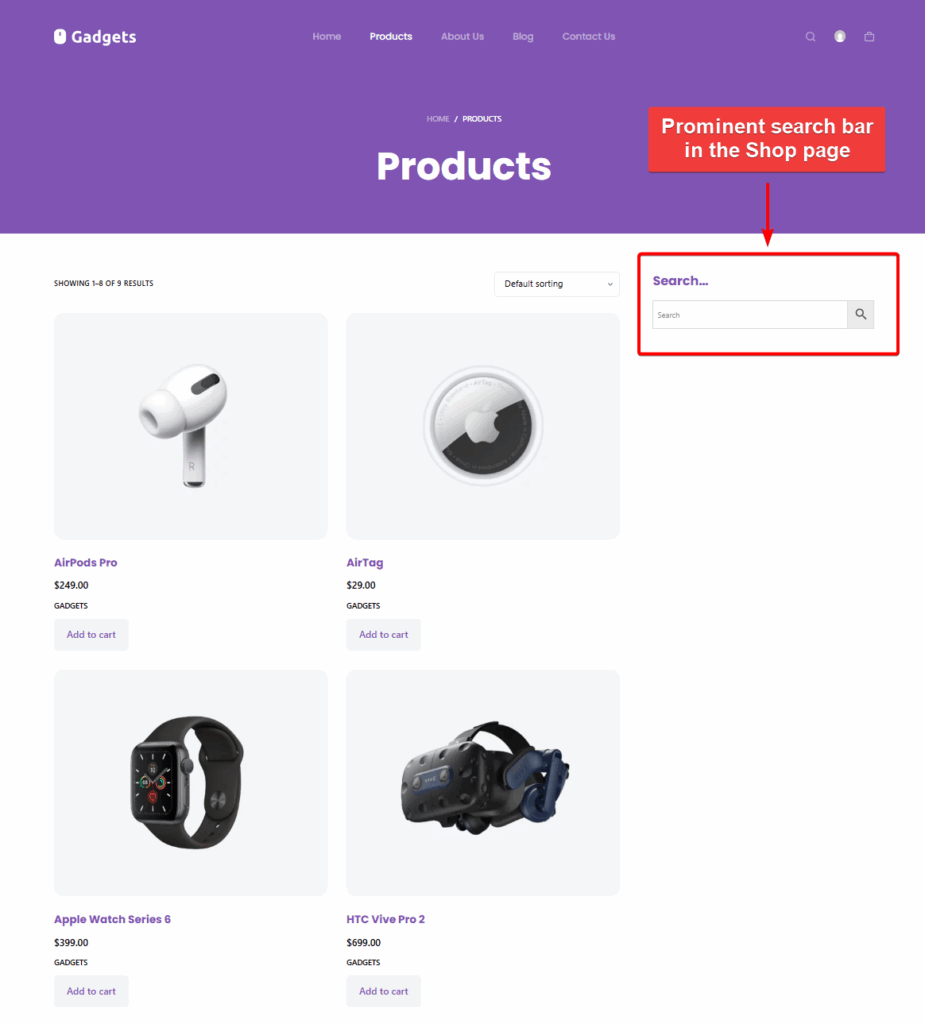This screenshot has width=925, height=1024.
Task: Add AirPods Pro to the cart
Action: click(x=91, y=634)
